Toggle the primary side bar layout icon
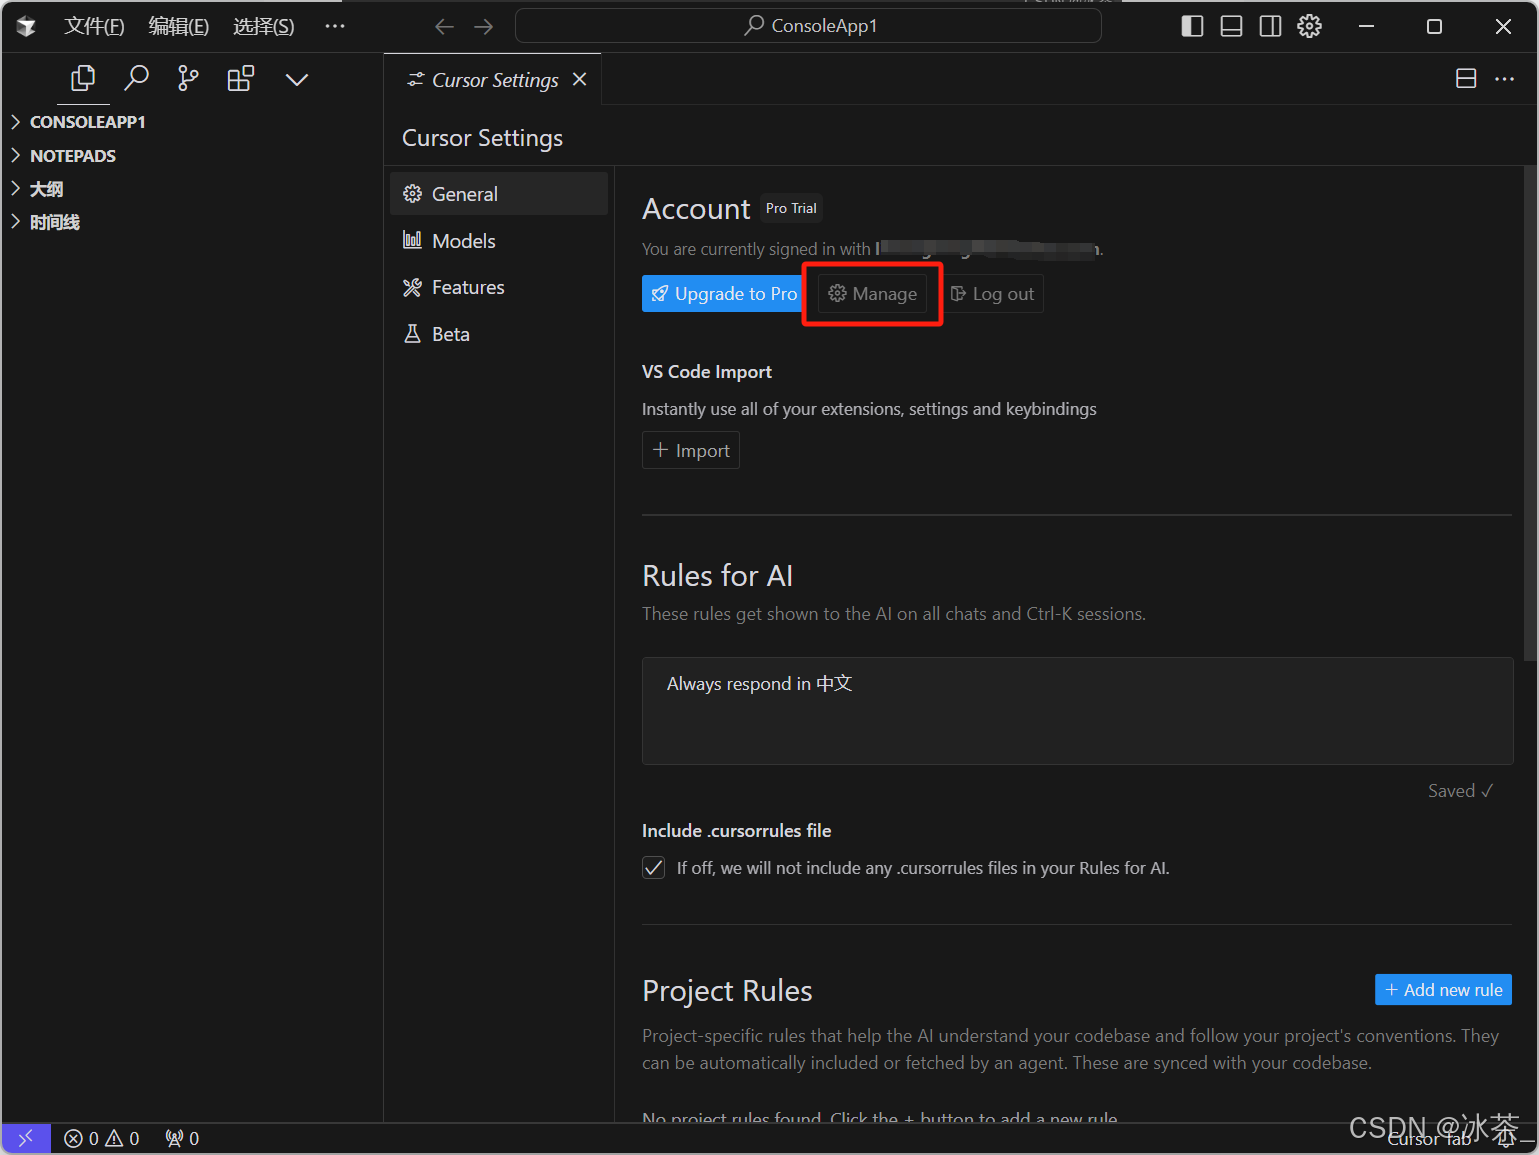 point(1192,27)
